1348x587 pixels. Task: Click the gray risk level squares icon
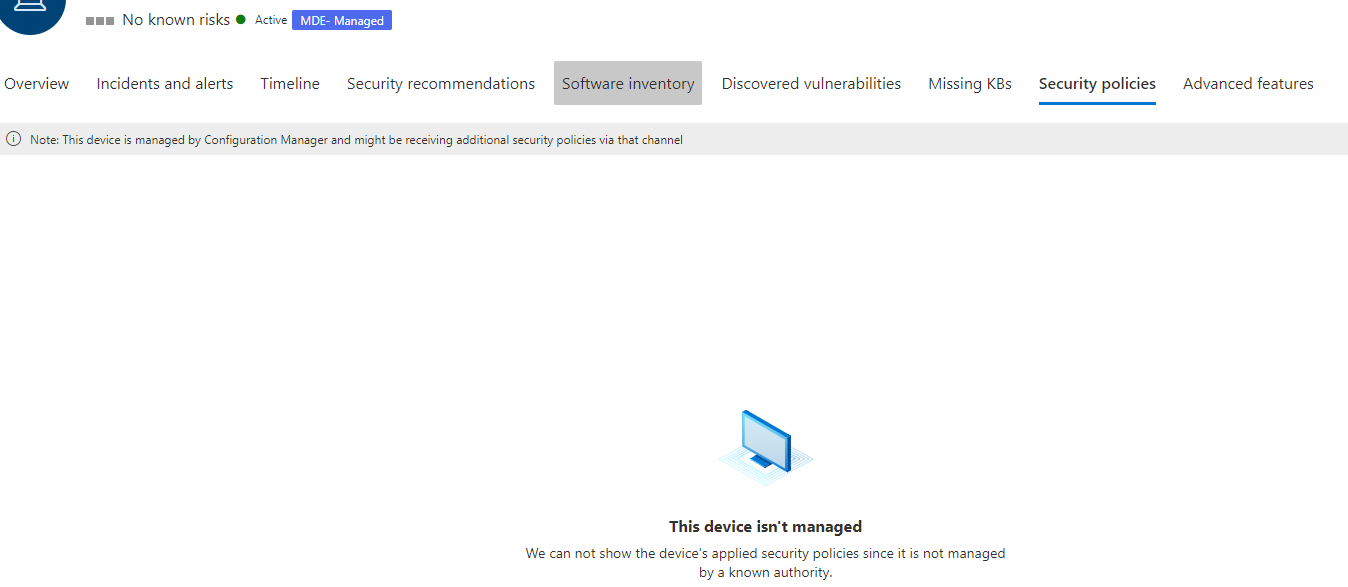coord(100,21)
